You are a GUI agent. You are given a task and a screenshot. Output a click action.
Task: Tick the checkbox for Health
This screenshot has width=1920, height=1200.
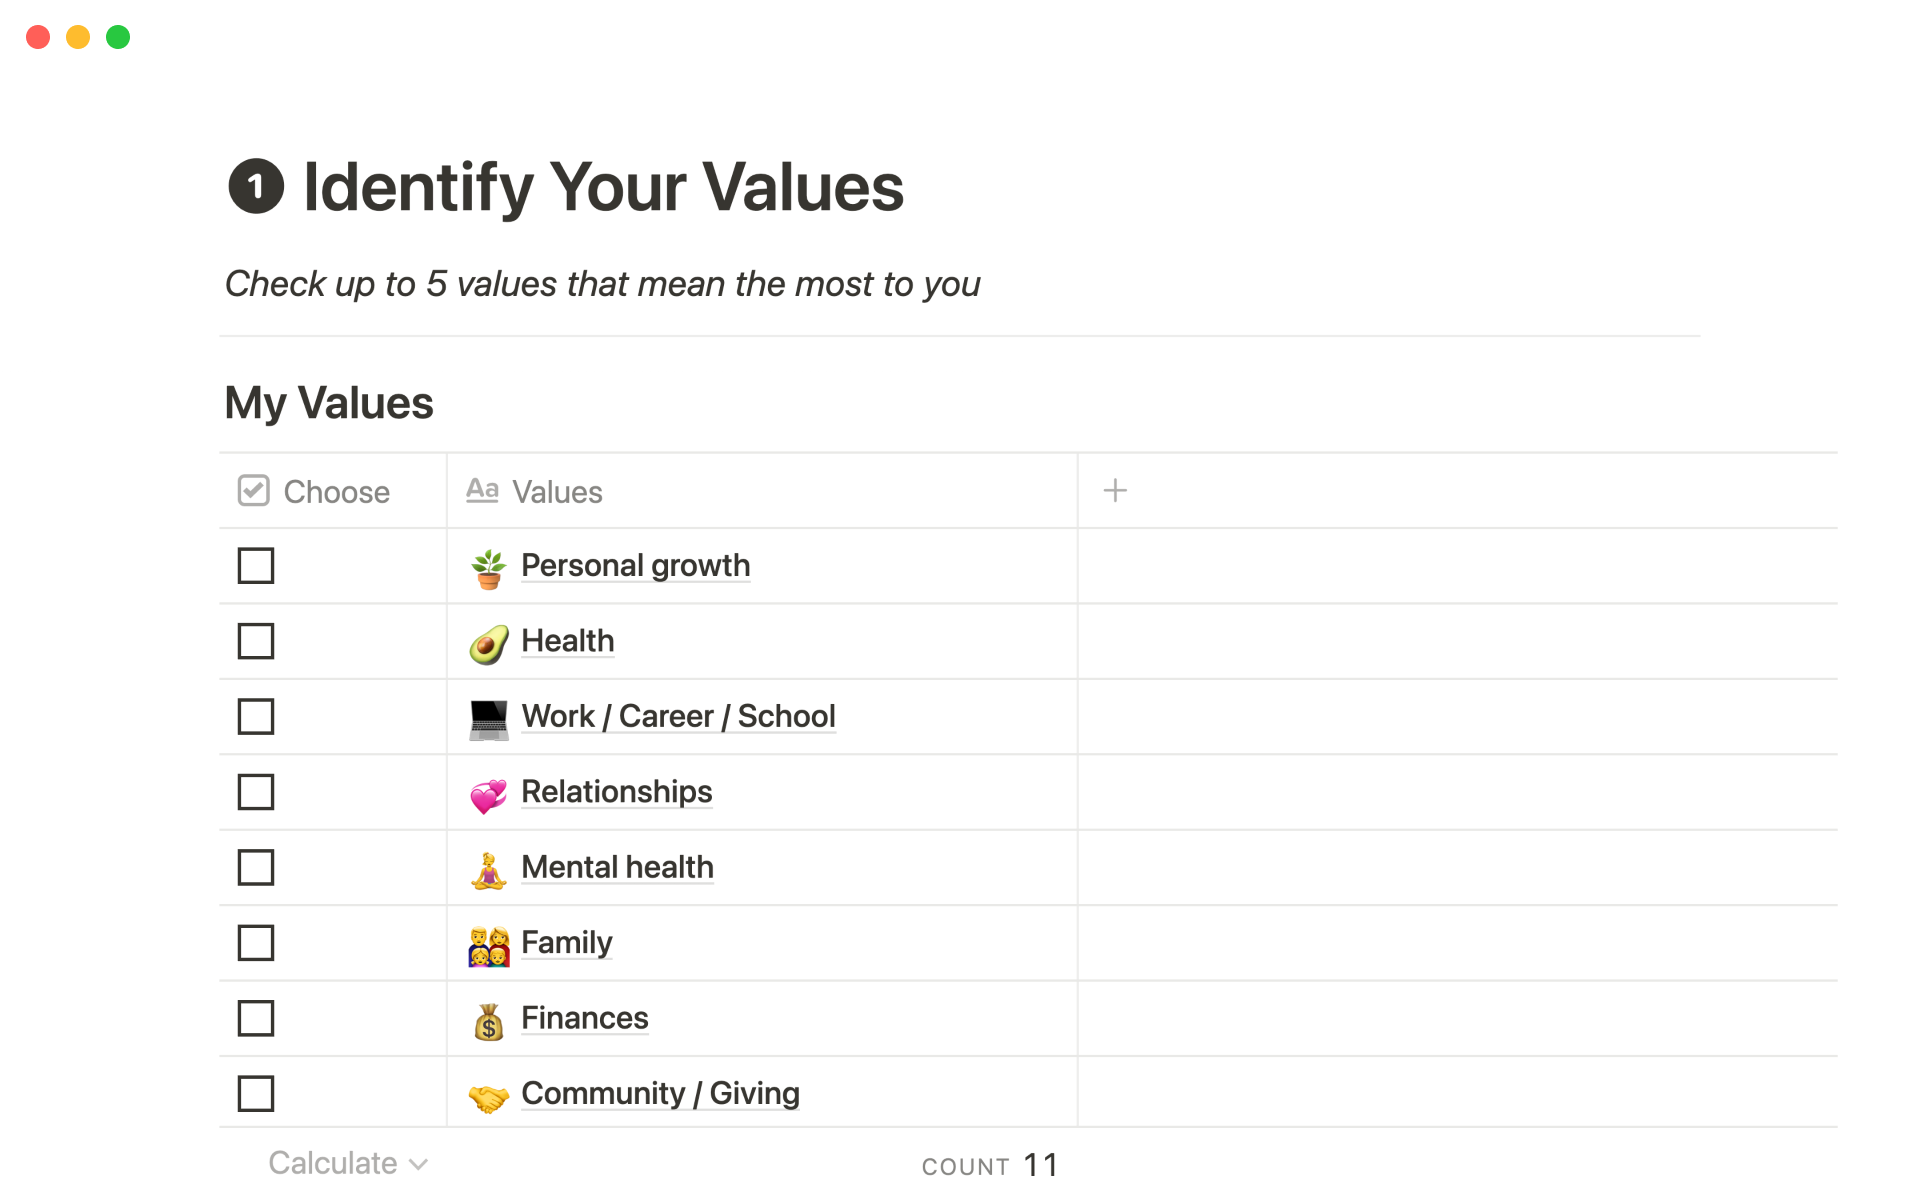(x=256, y=641)
